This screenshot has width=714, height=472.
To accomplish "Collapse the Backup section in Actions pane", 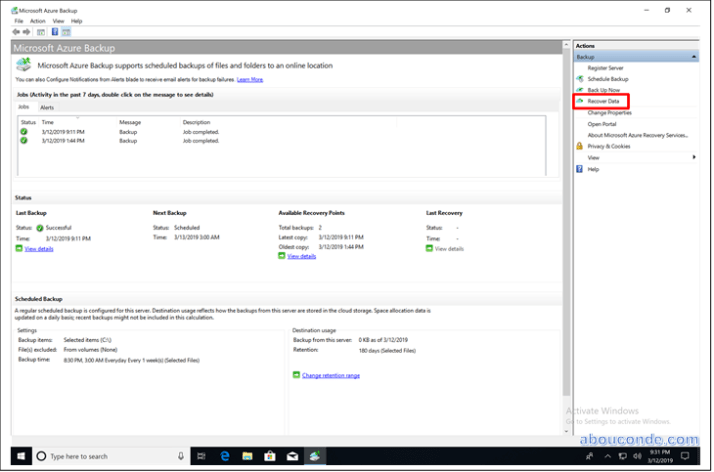I will (x=693, y=57).
